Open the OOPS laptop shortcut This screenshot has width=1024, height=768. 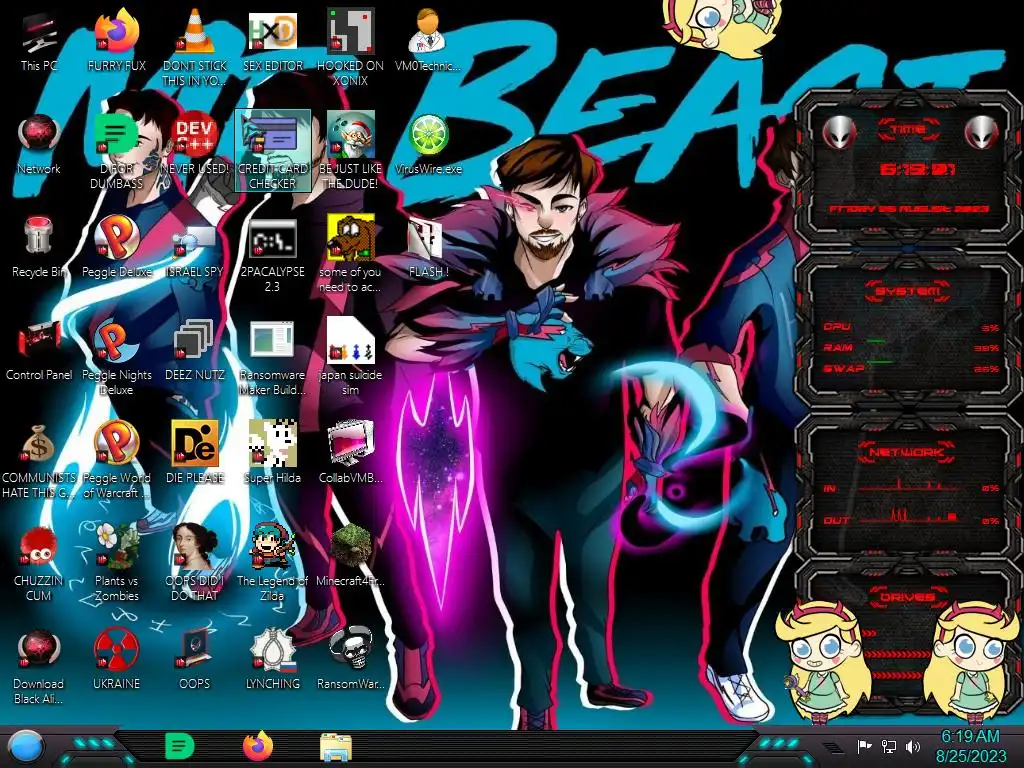click(195, 660)
